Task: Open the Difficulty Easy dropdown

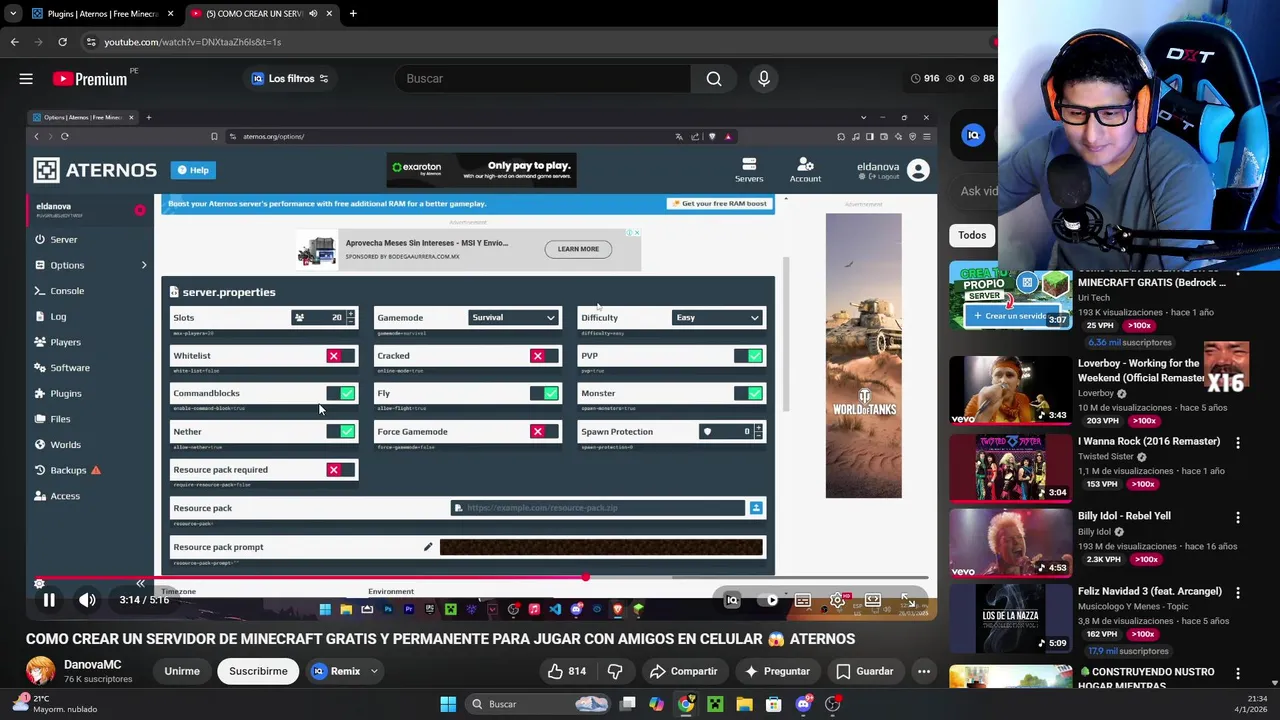Action: point(717,318)
